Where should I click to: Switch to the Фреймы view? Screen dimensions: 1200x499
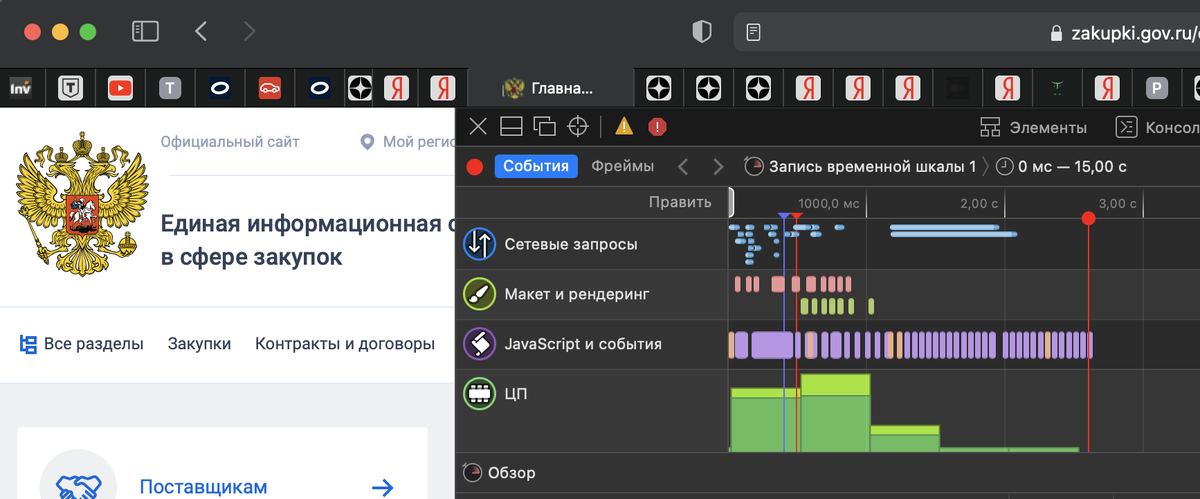click(x=622, y=166)
